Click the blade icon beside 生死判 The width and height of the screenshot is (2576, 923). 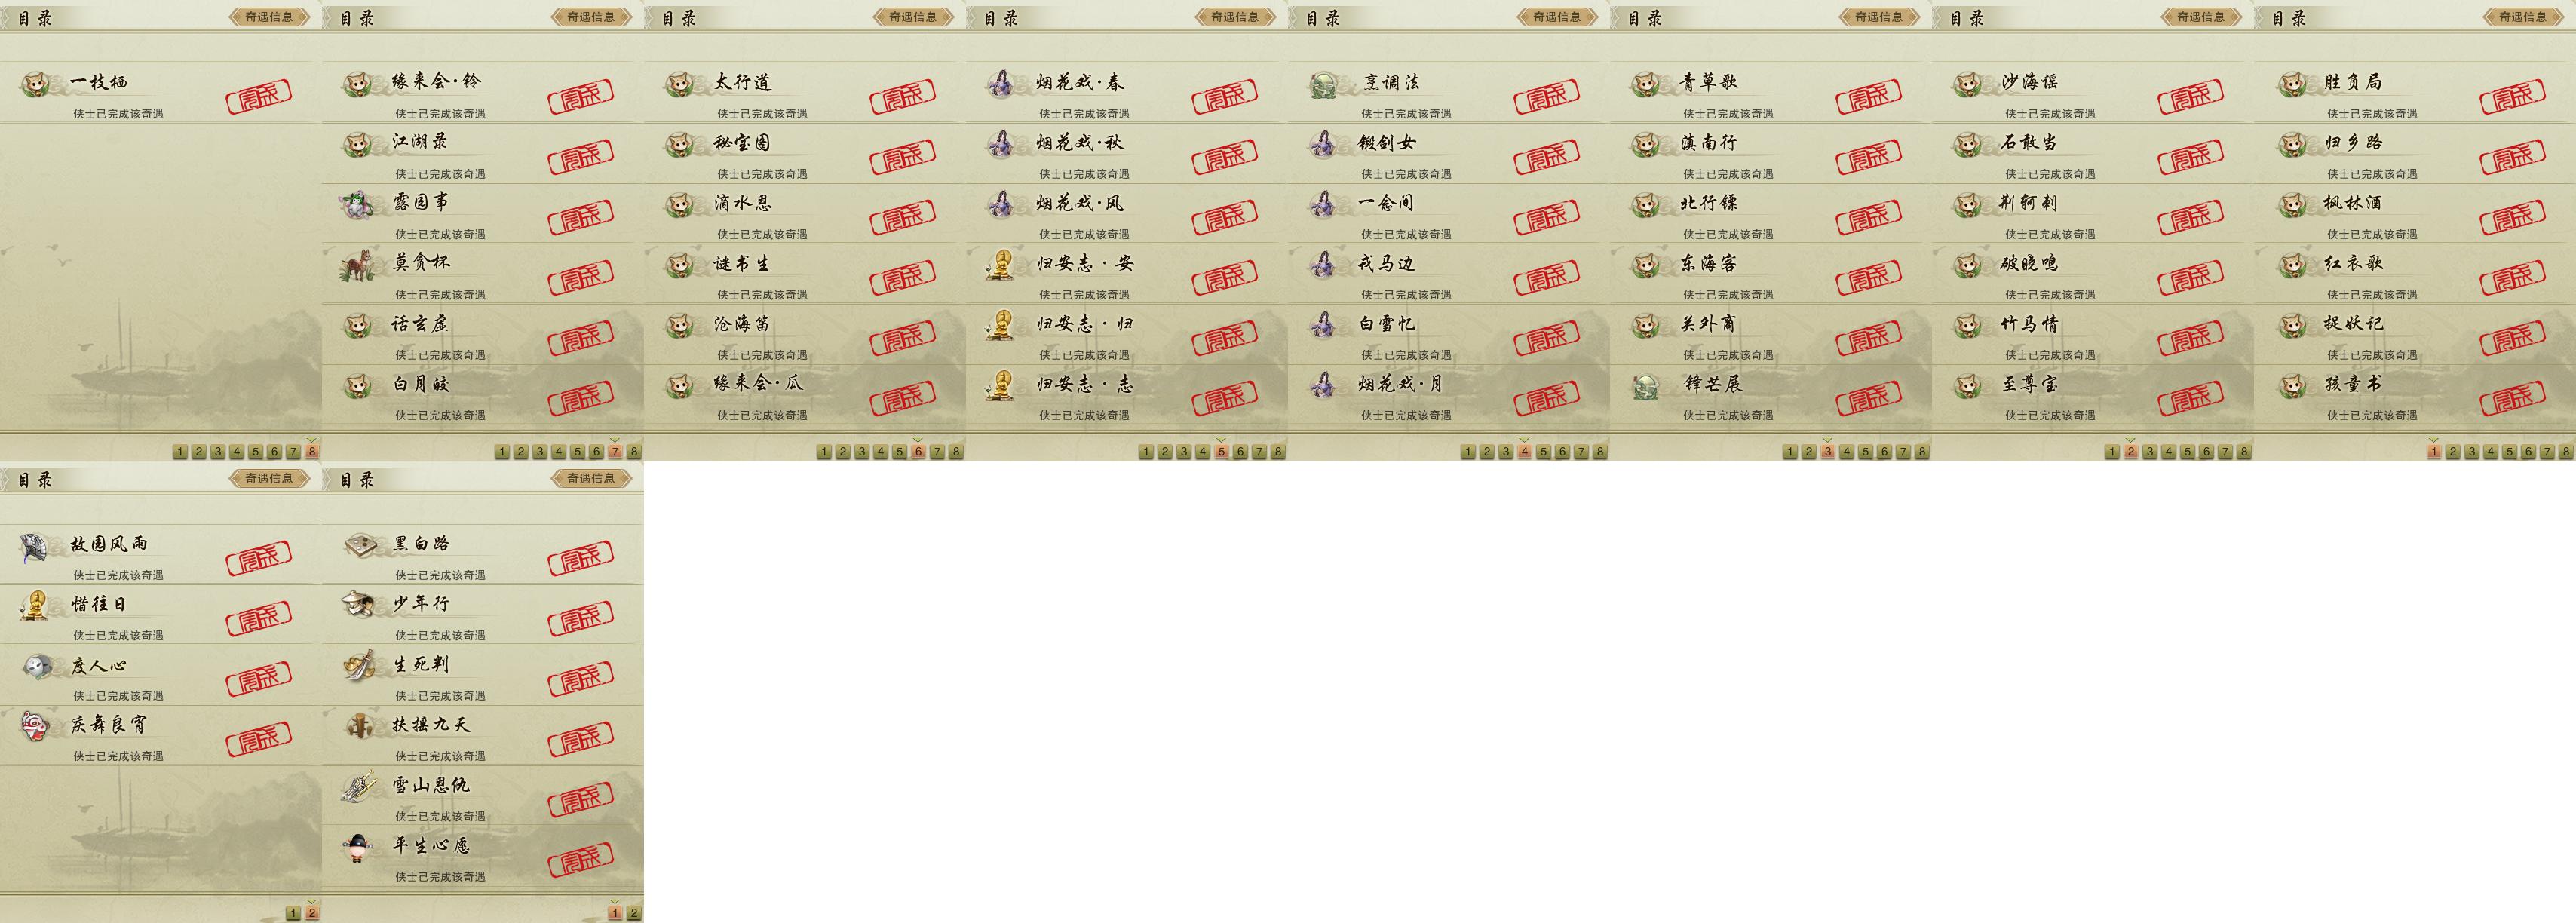click(x=357, y=665)
